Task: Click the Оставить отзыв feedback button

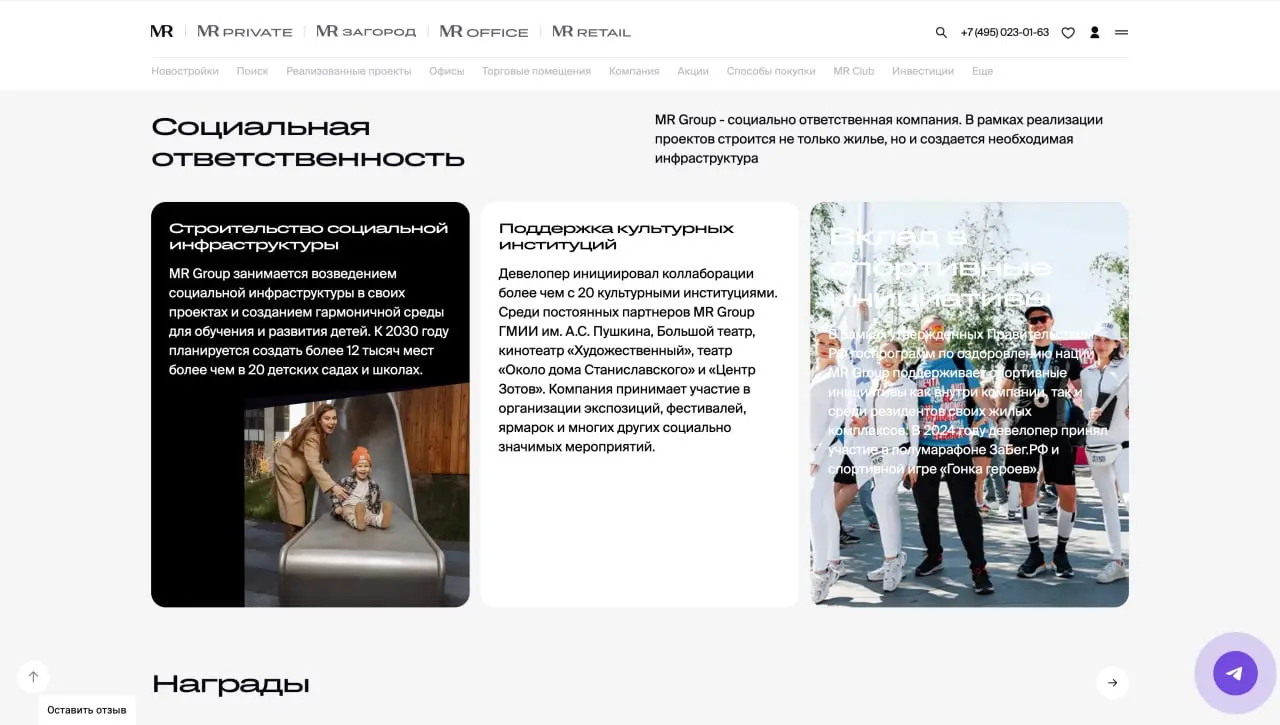Action: [87, 710]
